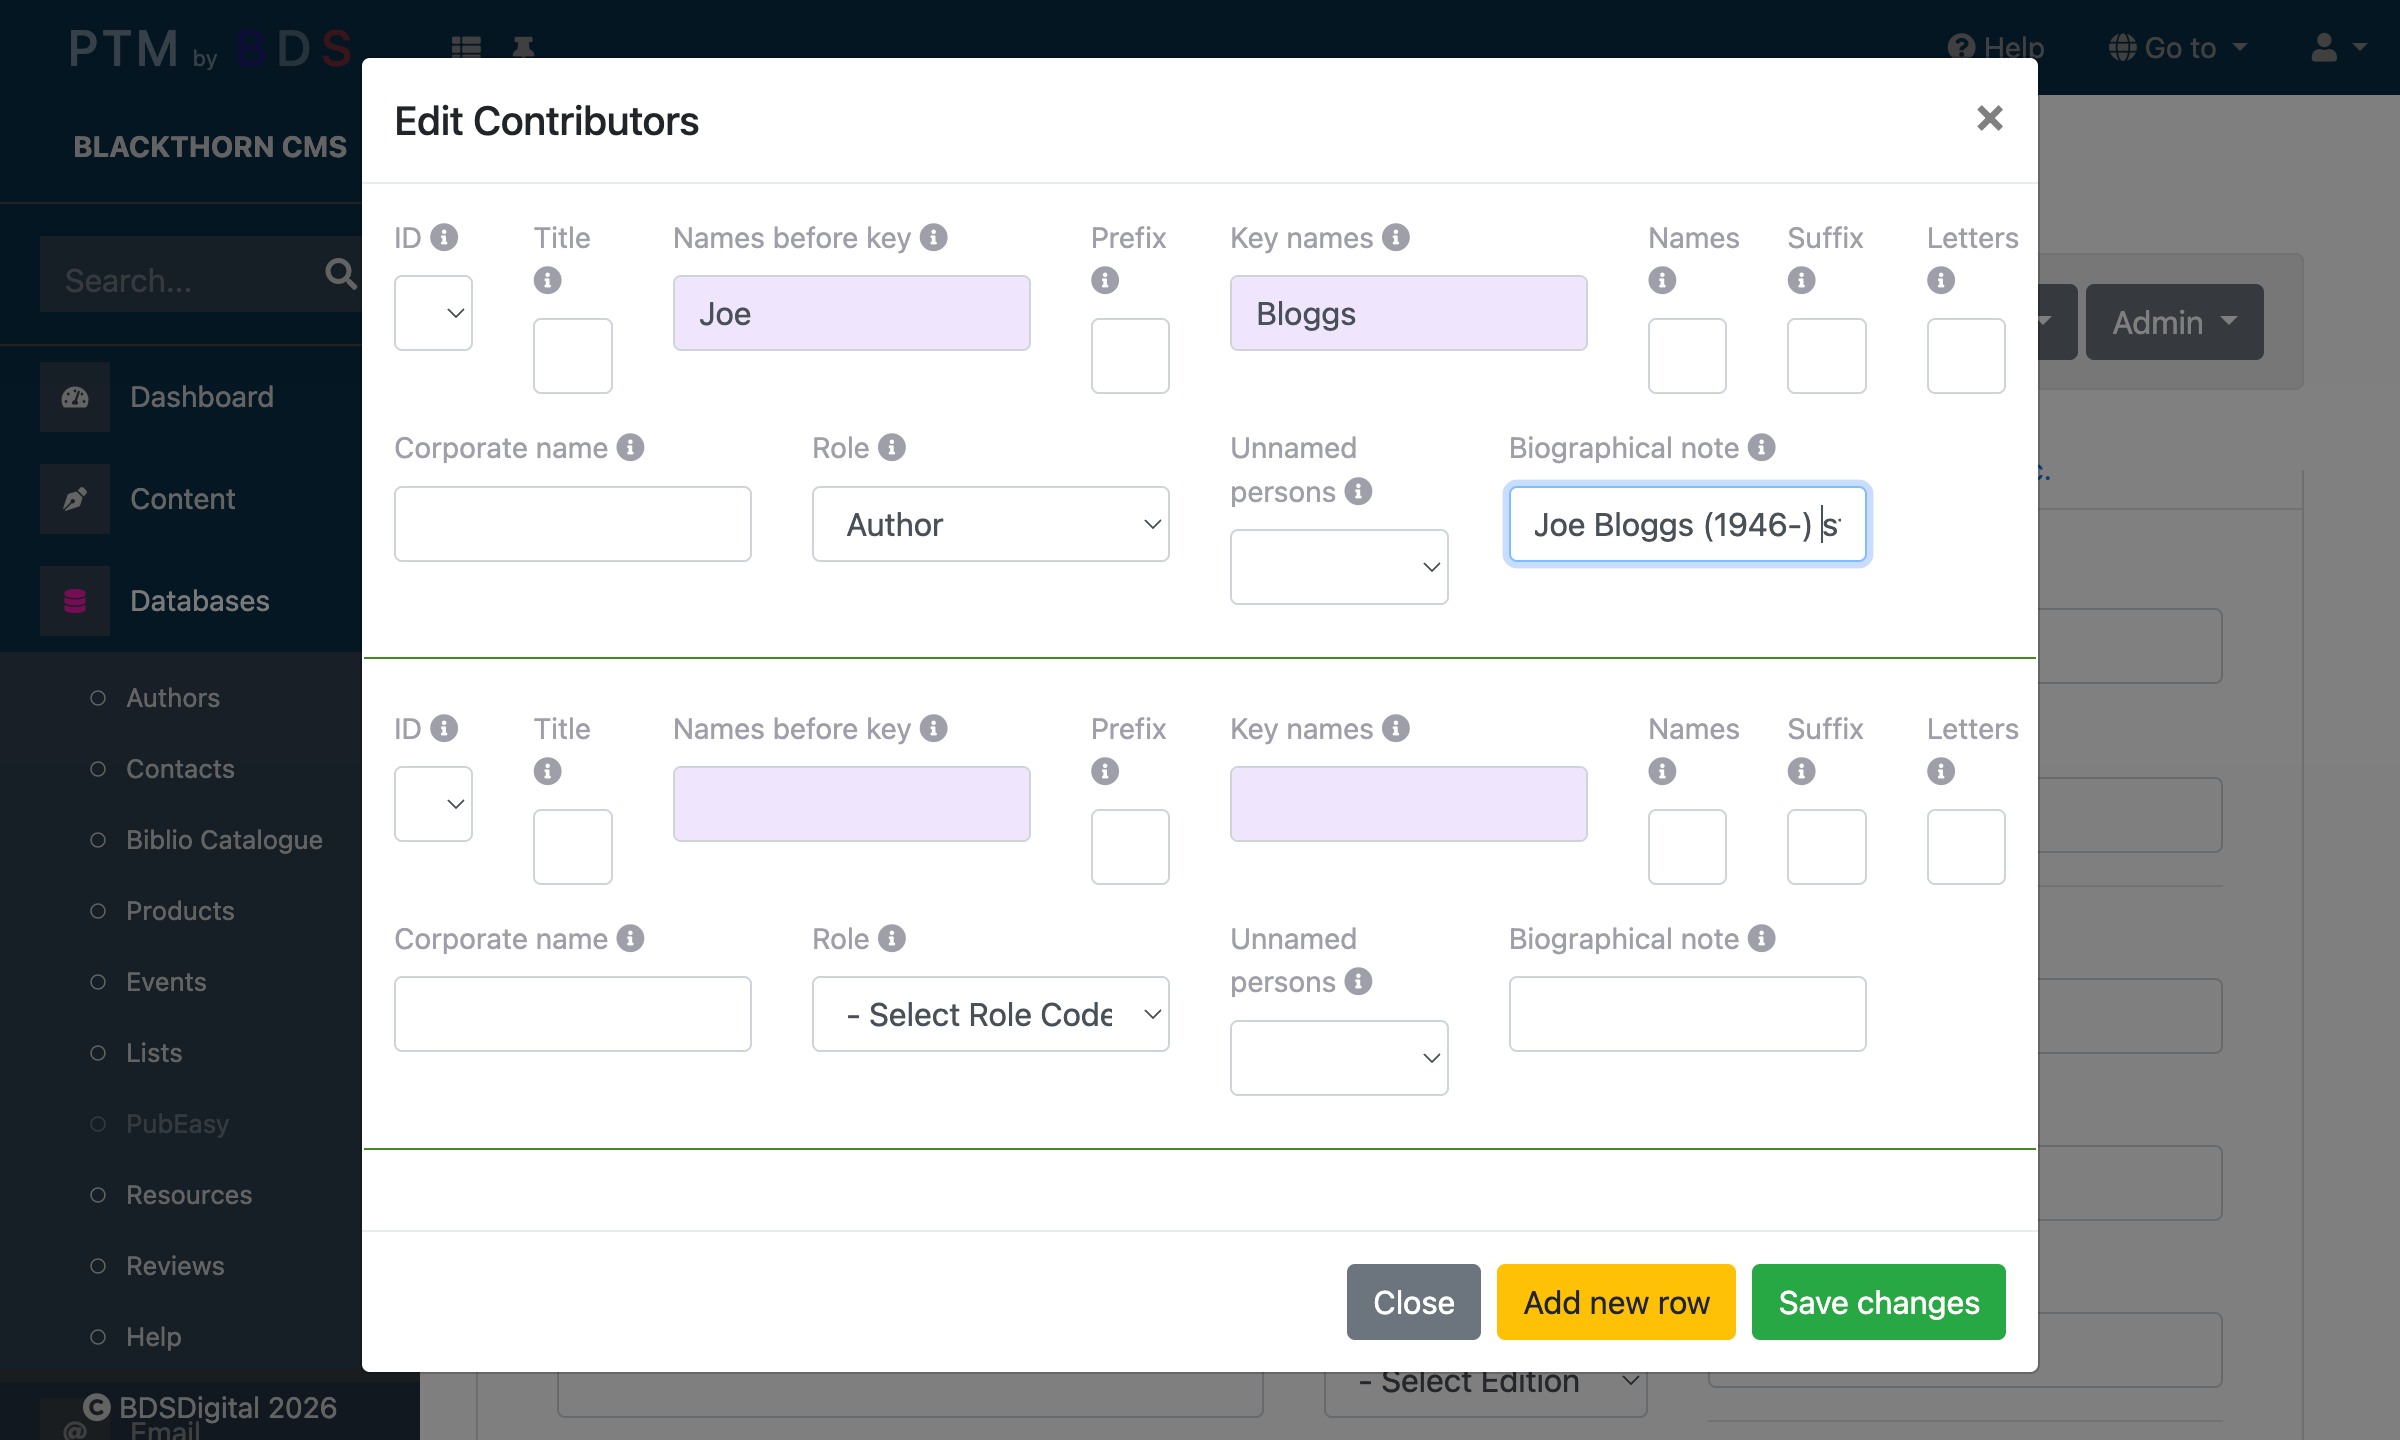This screenshot has width=2400, height=1440.
Task: Click the X icon to dismiss Edit Contributors
Action: pyautogui.click(x=1989, y=119)
